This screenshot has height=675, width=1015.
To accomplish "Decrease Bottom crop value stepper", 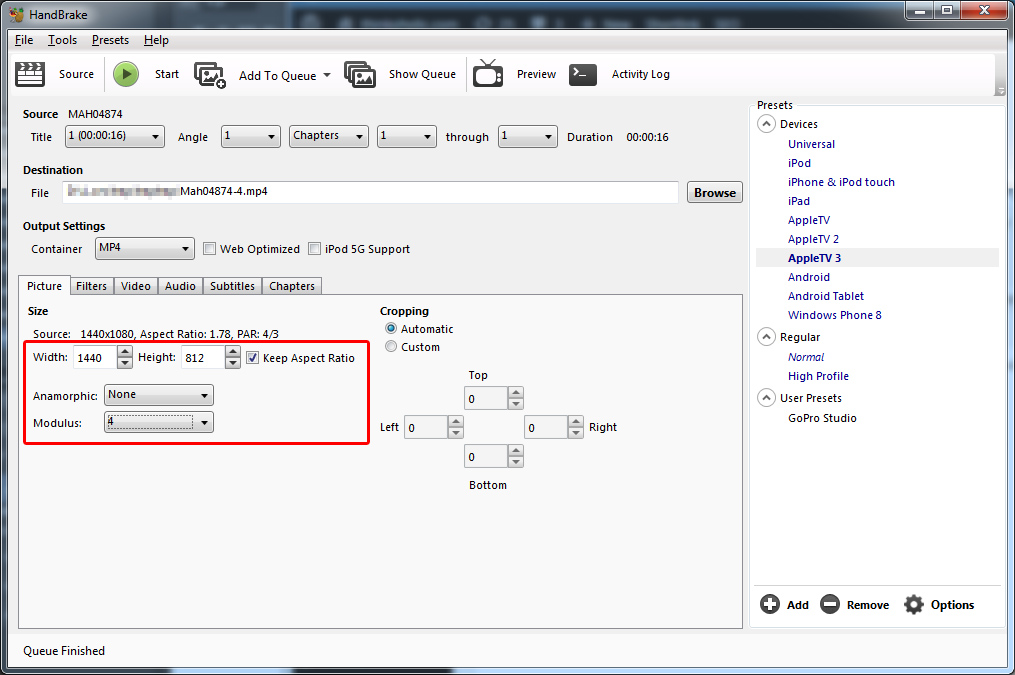I will click(515, 462).
